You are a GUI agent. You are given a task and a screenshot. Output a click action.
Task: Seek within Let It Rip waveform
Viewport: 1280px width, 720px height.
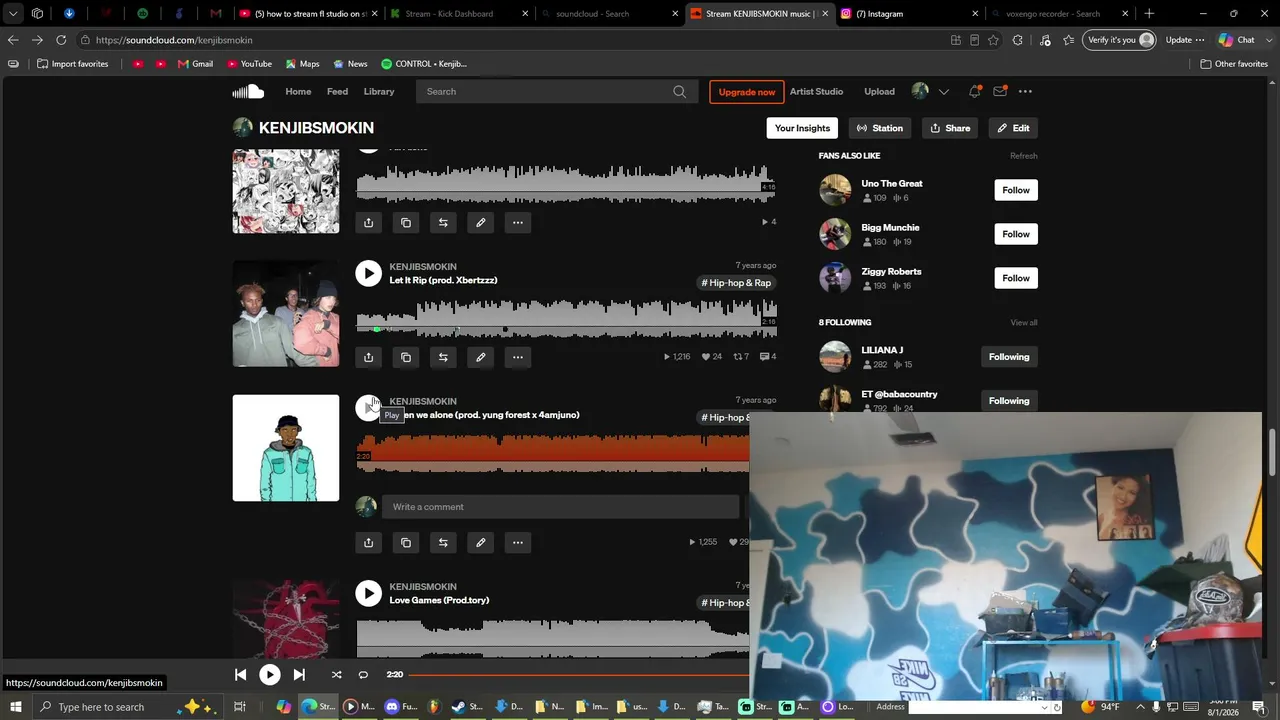(x=566, y=320)
